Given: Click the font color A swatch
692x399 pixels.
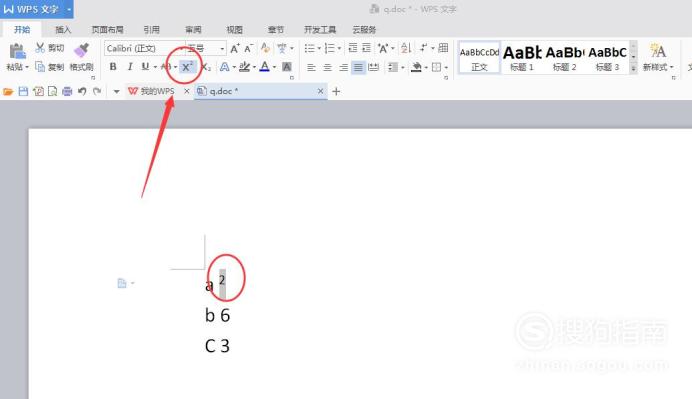Looking at the screenshot, I should click(x=264, y=67).
